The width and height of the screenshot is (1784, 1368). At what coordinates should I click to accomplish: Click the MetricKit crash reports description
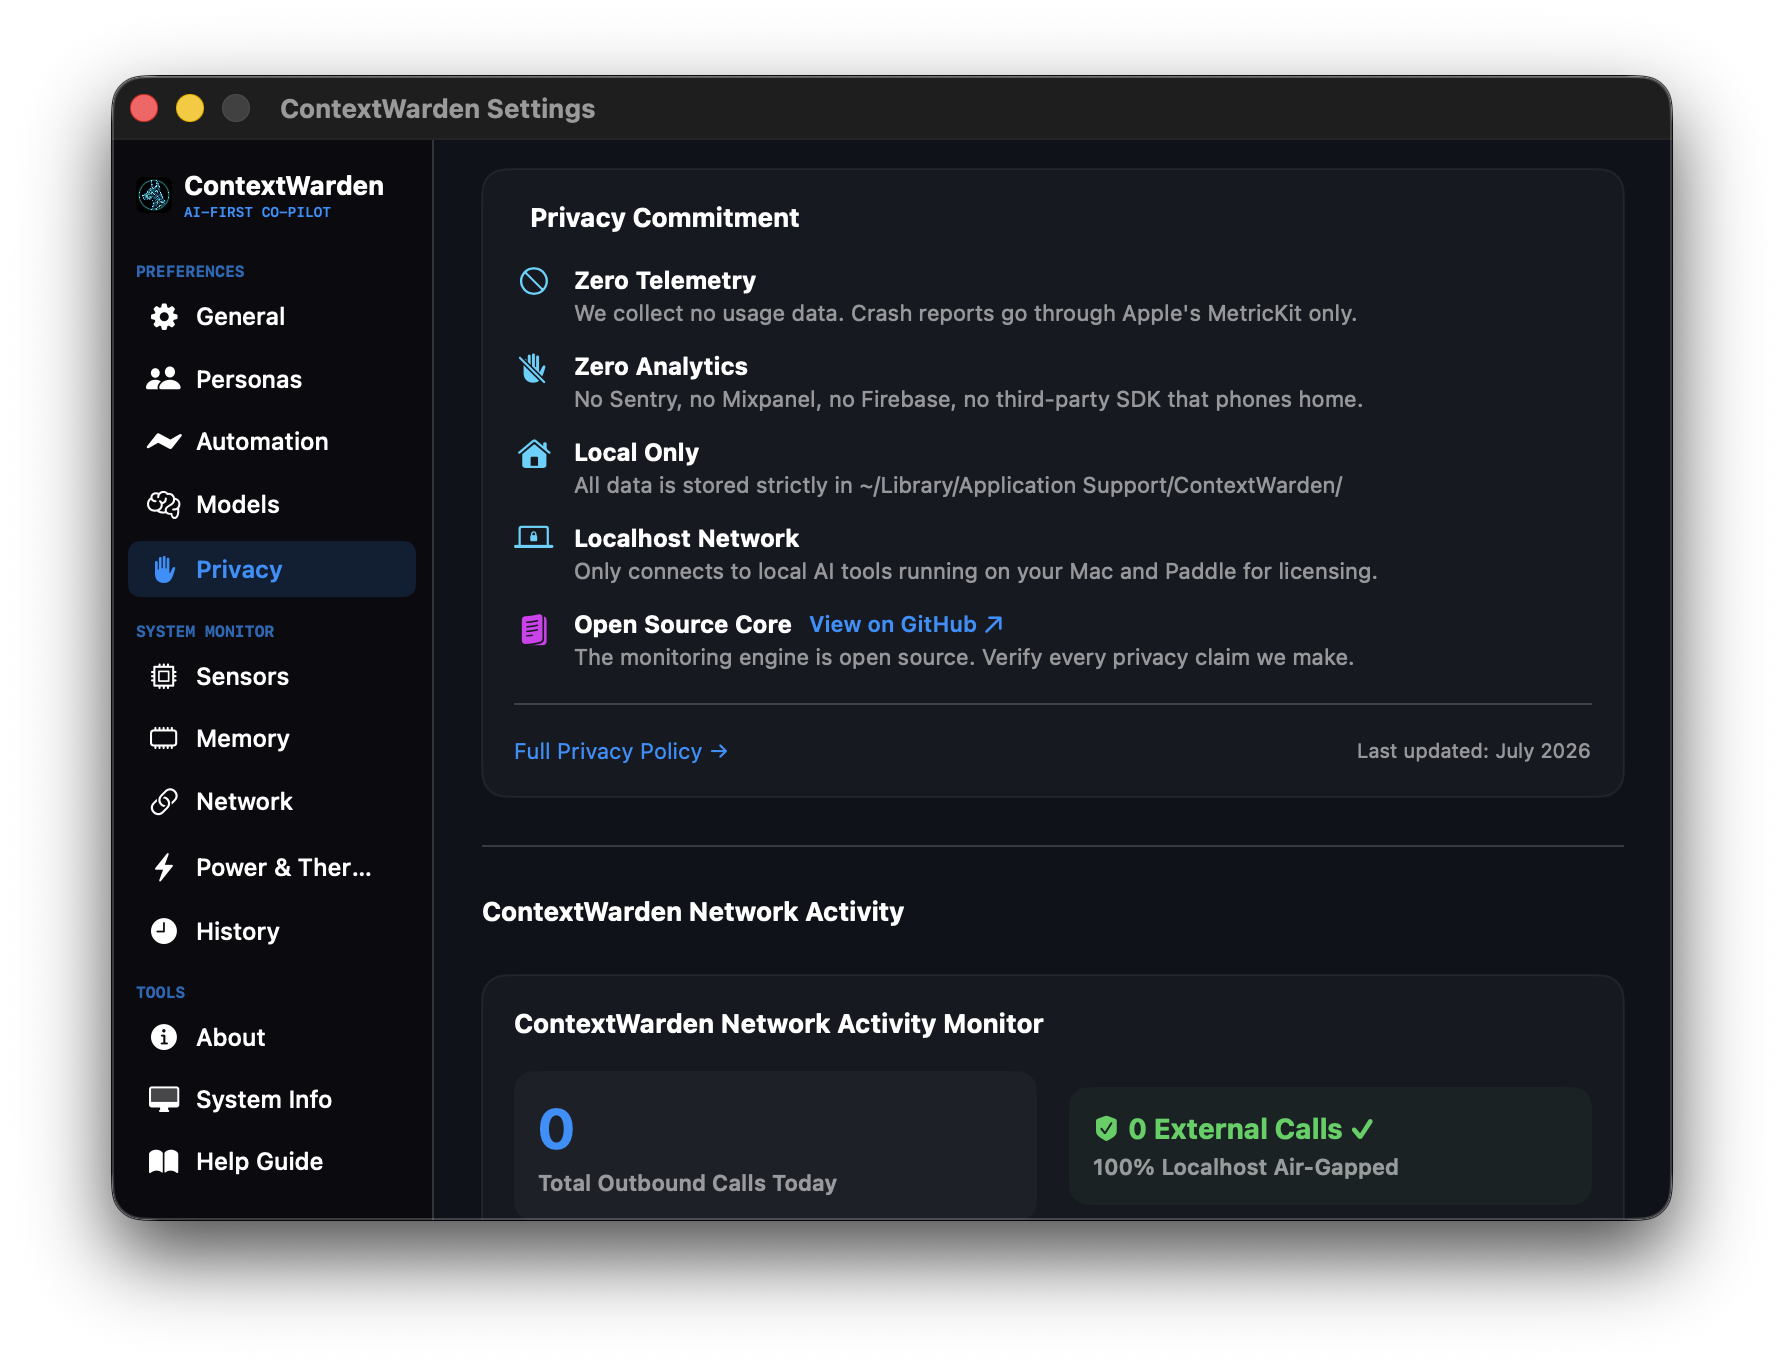coord(965,314)
